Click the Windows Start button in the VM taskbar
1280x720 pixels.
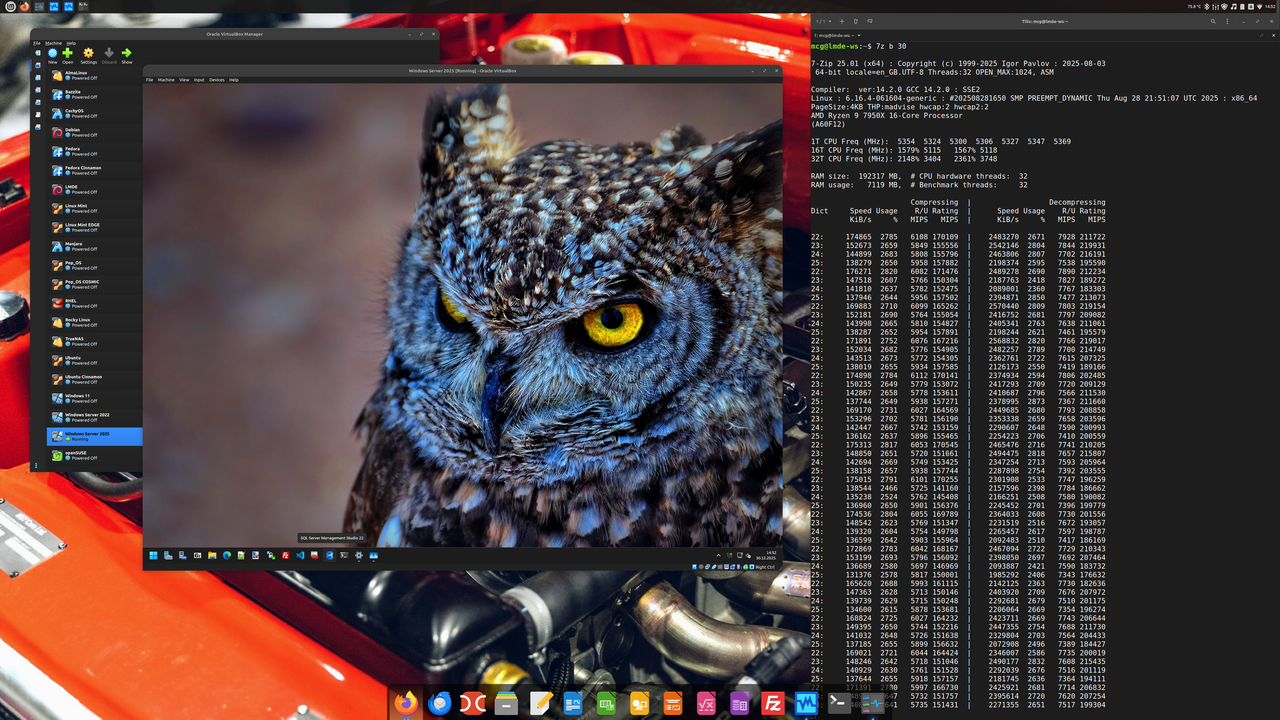153,555
